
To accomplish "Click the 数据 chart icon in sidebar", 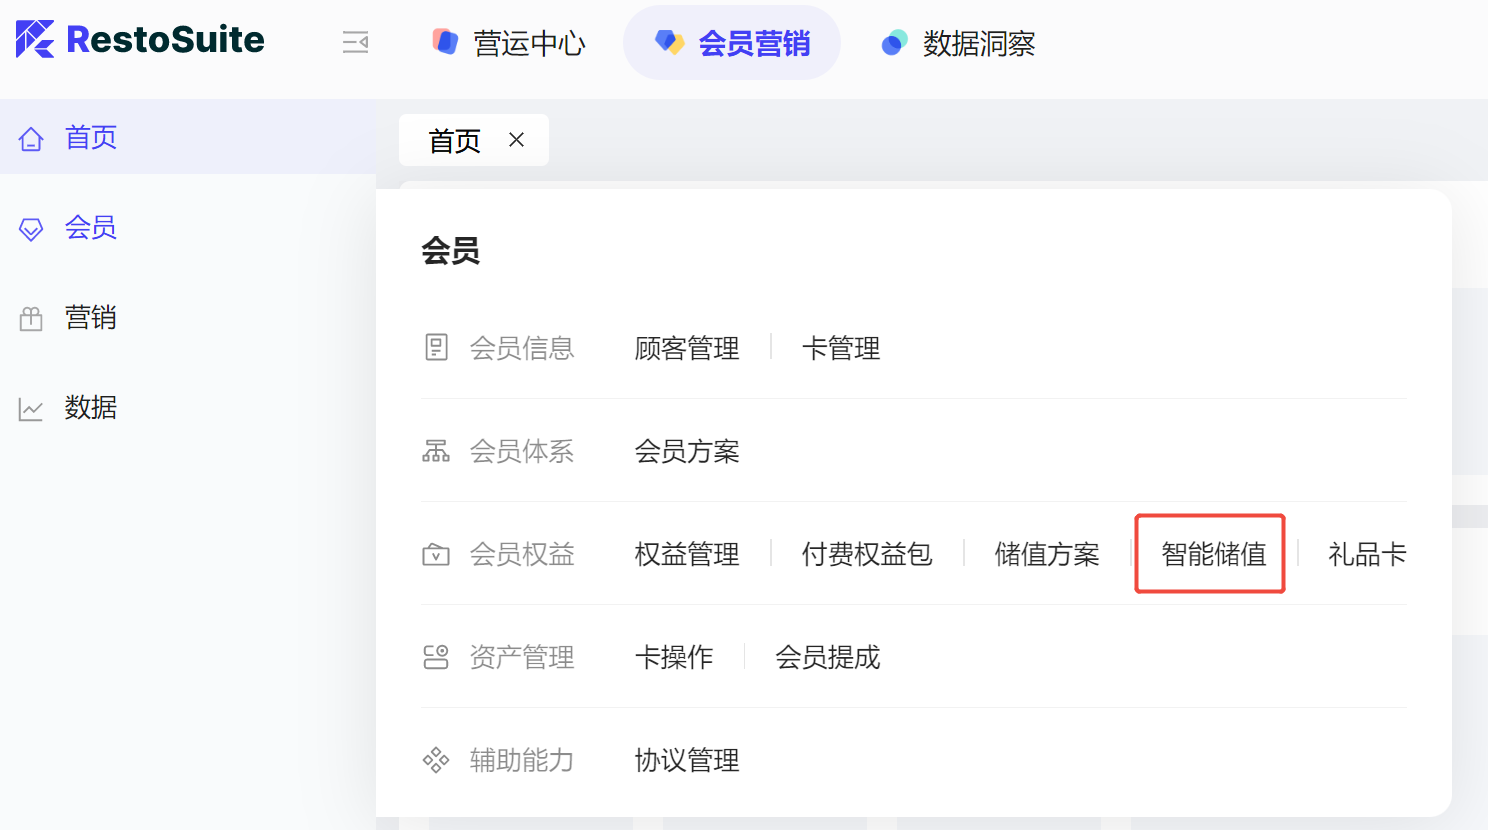I will click(31, 409).
